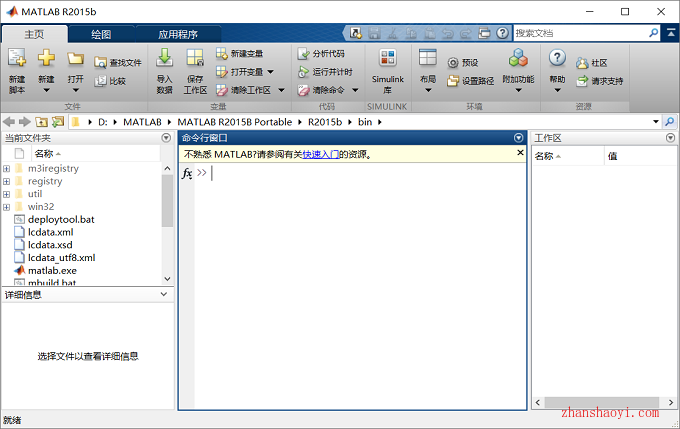Select the 比较 (Compare) tool
The height and width of the screenshot is (429, 680).
pos(110,81)
